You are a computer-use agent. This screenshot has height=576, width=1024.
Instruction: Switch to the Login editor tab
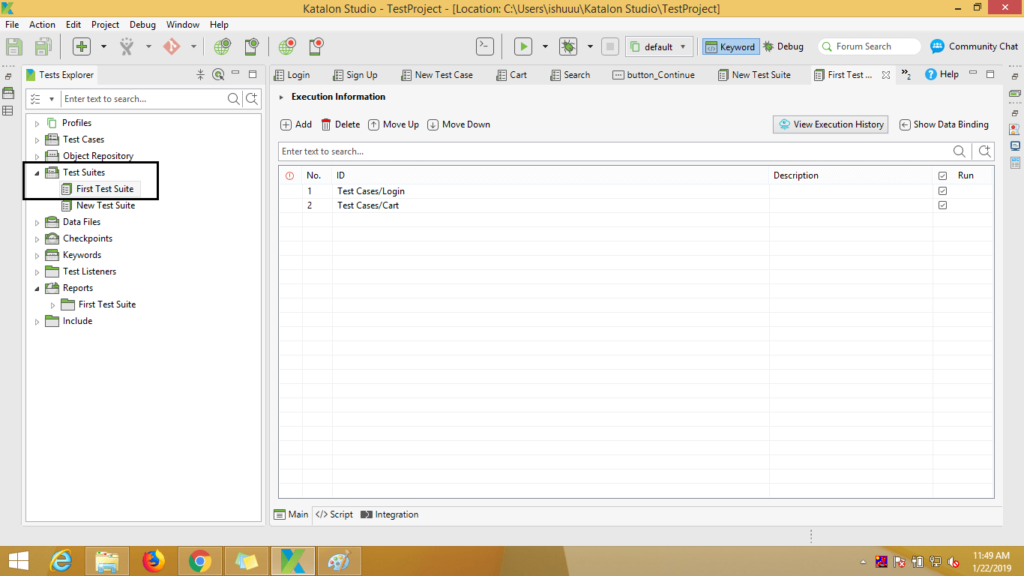click(292, 74)
